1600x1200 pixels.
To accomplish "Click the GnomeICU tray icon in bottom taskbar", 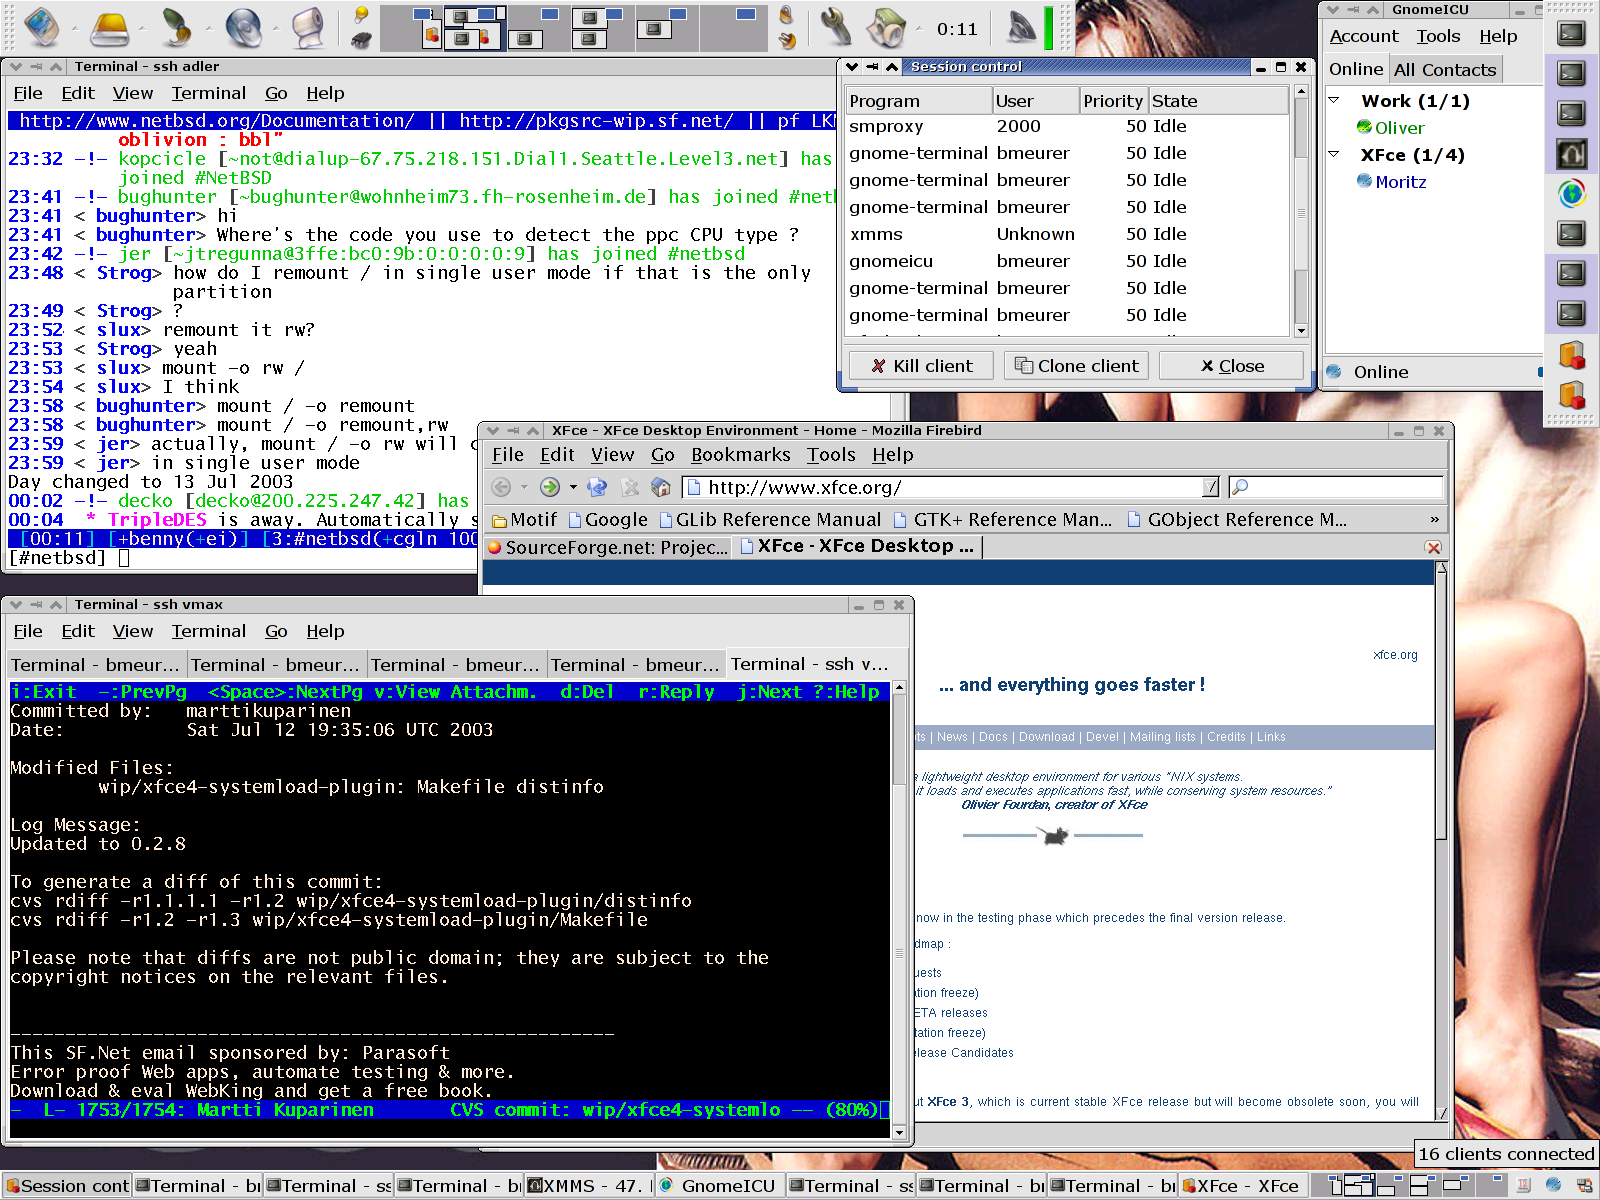I will tap(1553, 1185).
